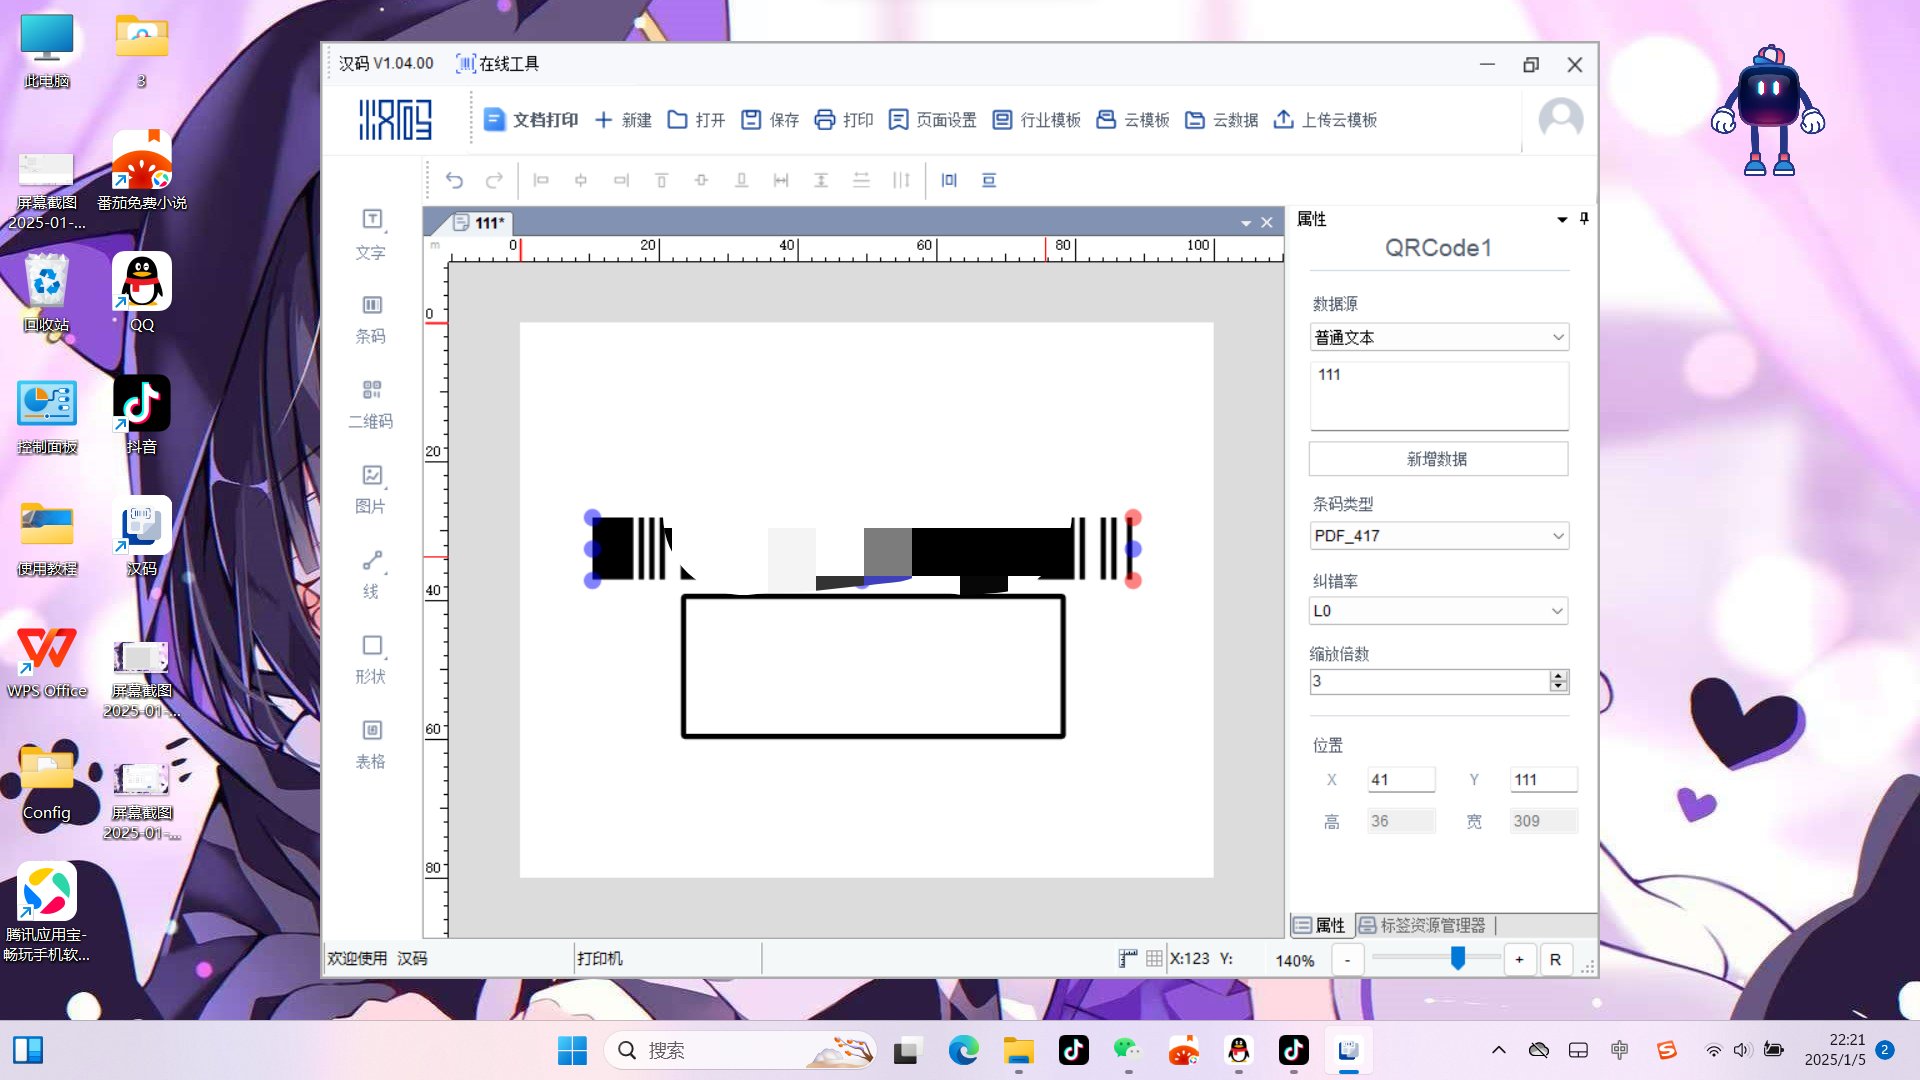The height and width of the screenshot is (1080, 1920).
Task: Click the align top edges icon
Action: 661,180
